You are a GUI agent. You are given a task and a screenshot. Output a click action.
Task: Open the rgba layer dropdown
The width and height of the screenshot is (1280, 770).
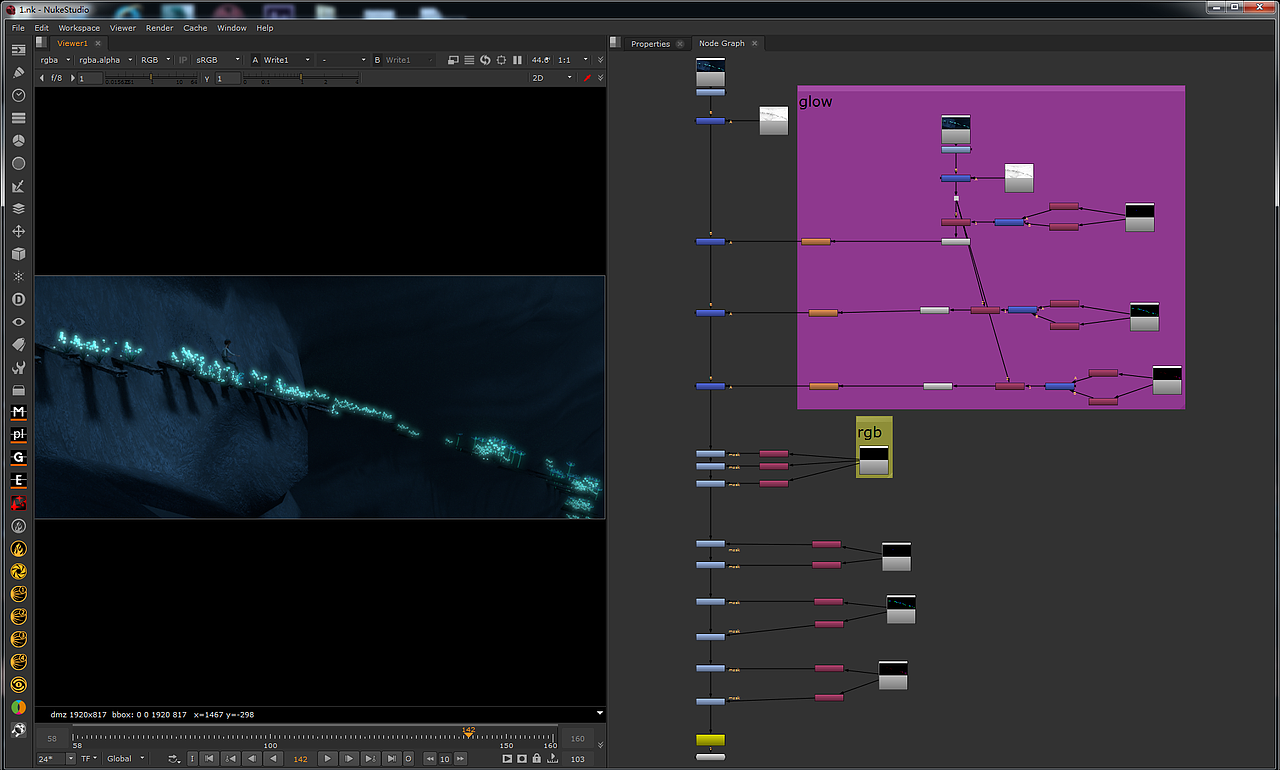[55, 60]
